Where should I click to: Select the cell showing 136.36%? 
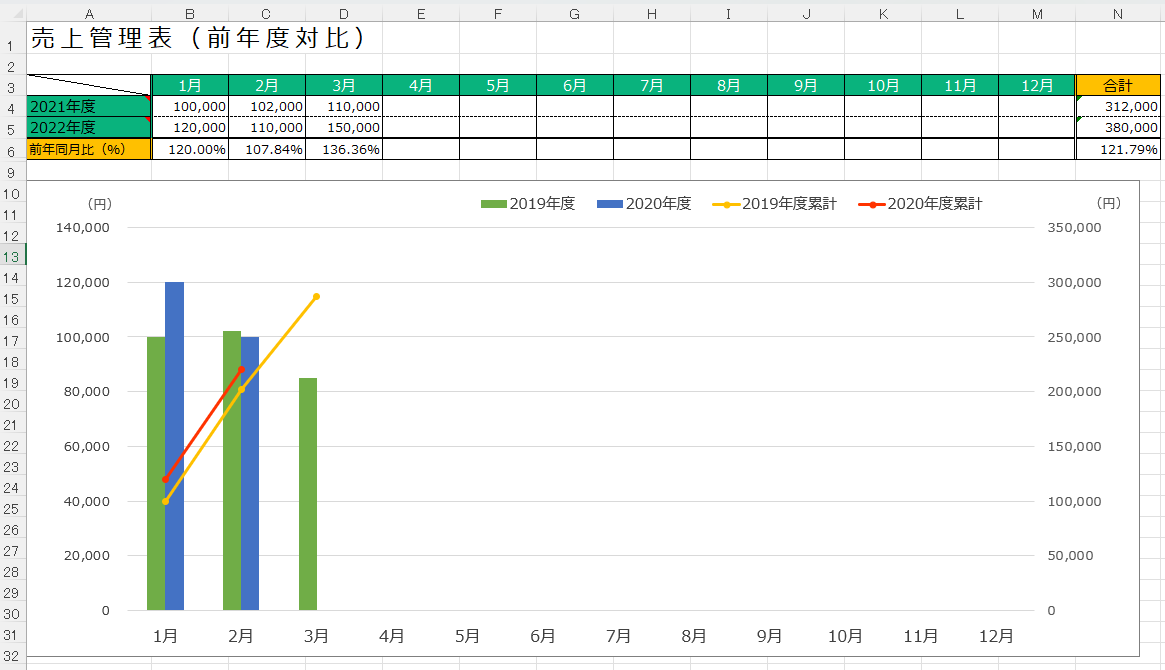[343, 149]
